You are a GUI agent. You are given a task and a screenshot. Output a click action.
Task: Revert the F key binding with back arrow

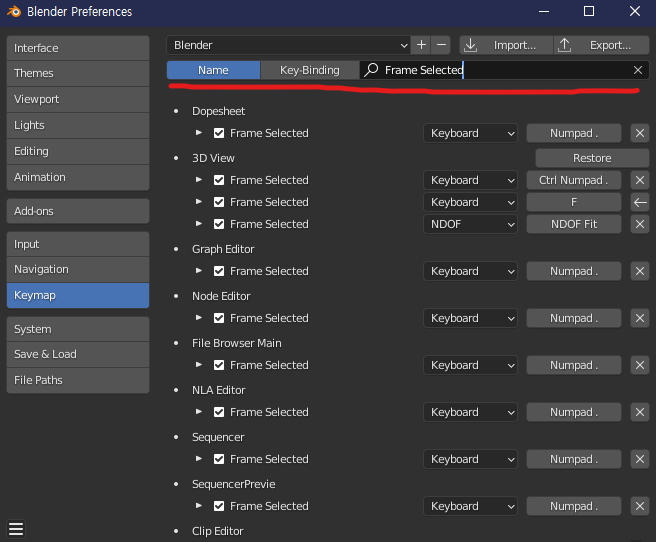pos(640,202)
